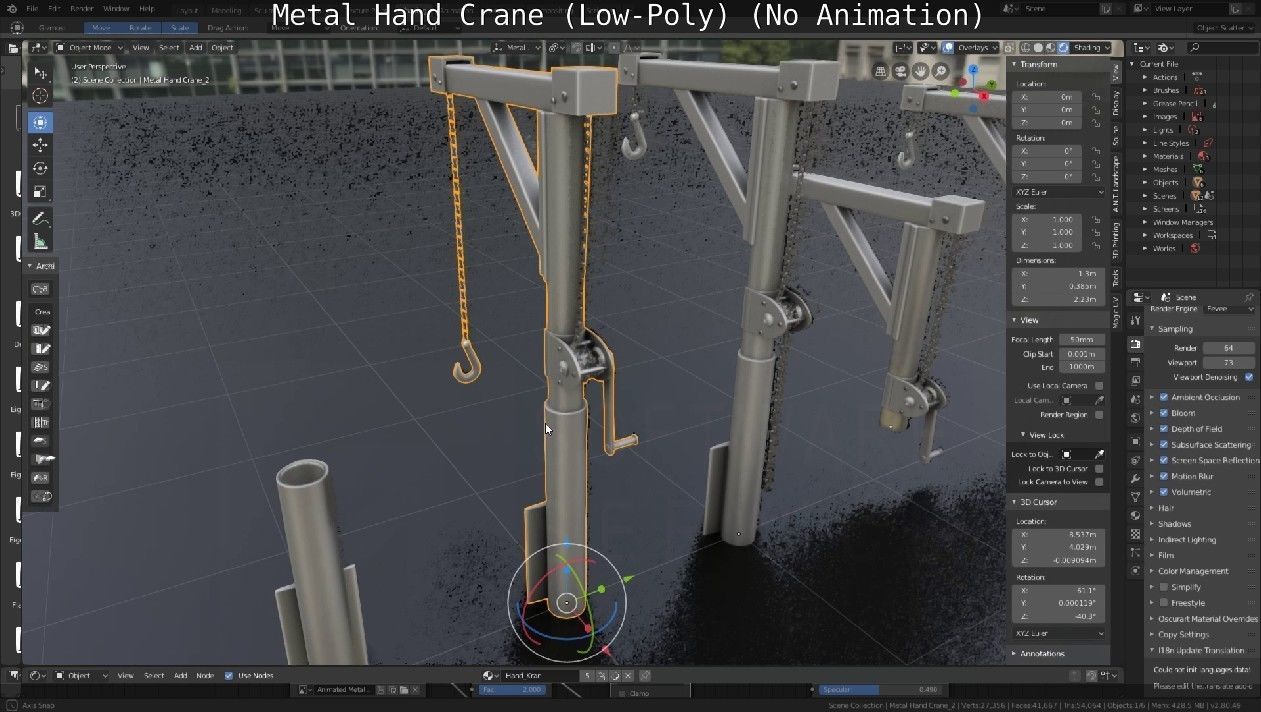The width and height of the screenshot is (1261, 712).
Task: Open the rotation XYZ Euler mode dropdown
Action: pyautogui.click(x=1060, y=191)
